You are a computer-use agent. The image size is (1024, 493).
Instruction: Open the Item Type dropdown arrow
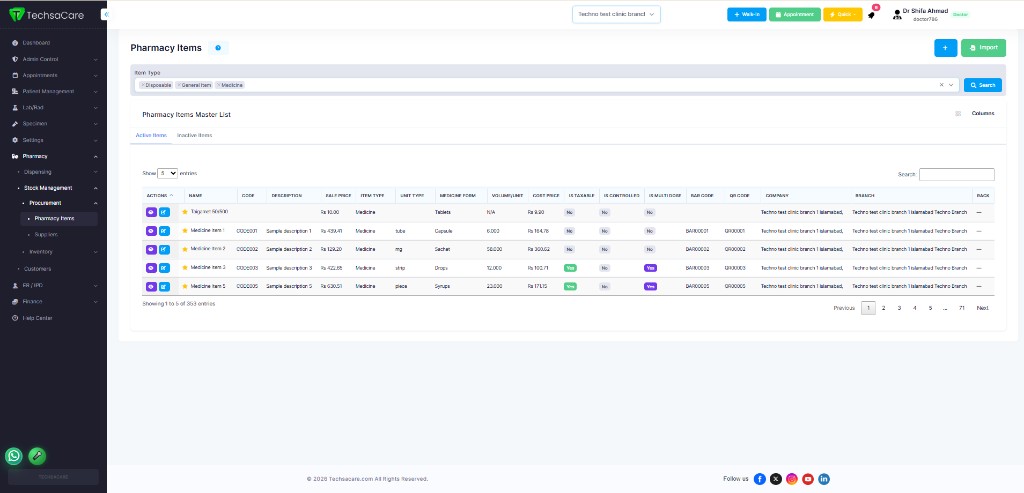[952, 85]
